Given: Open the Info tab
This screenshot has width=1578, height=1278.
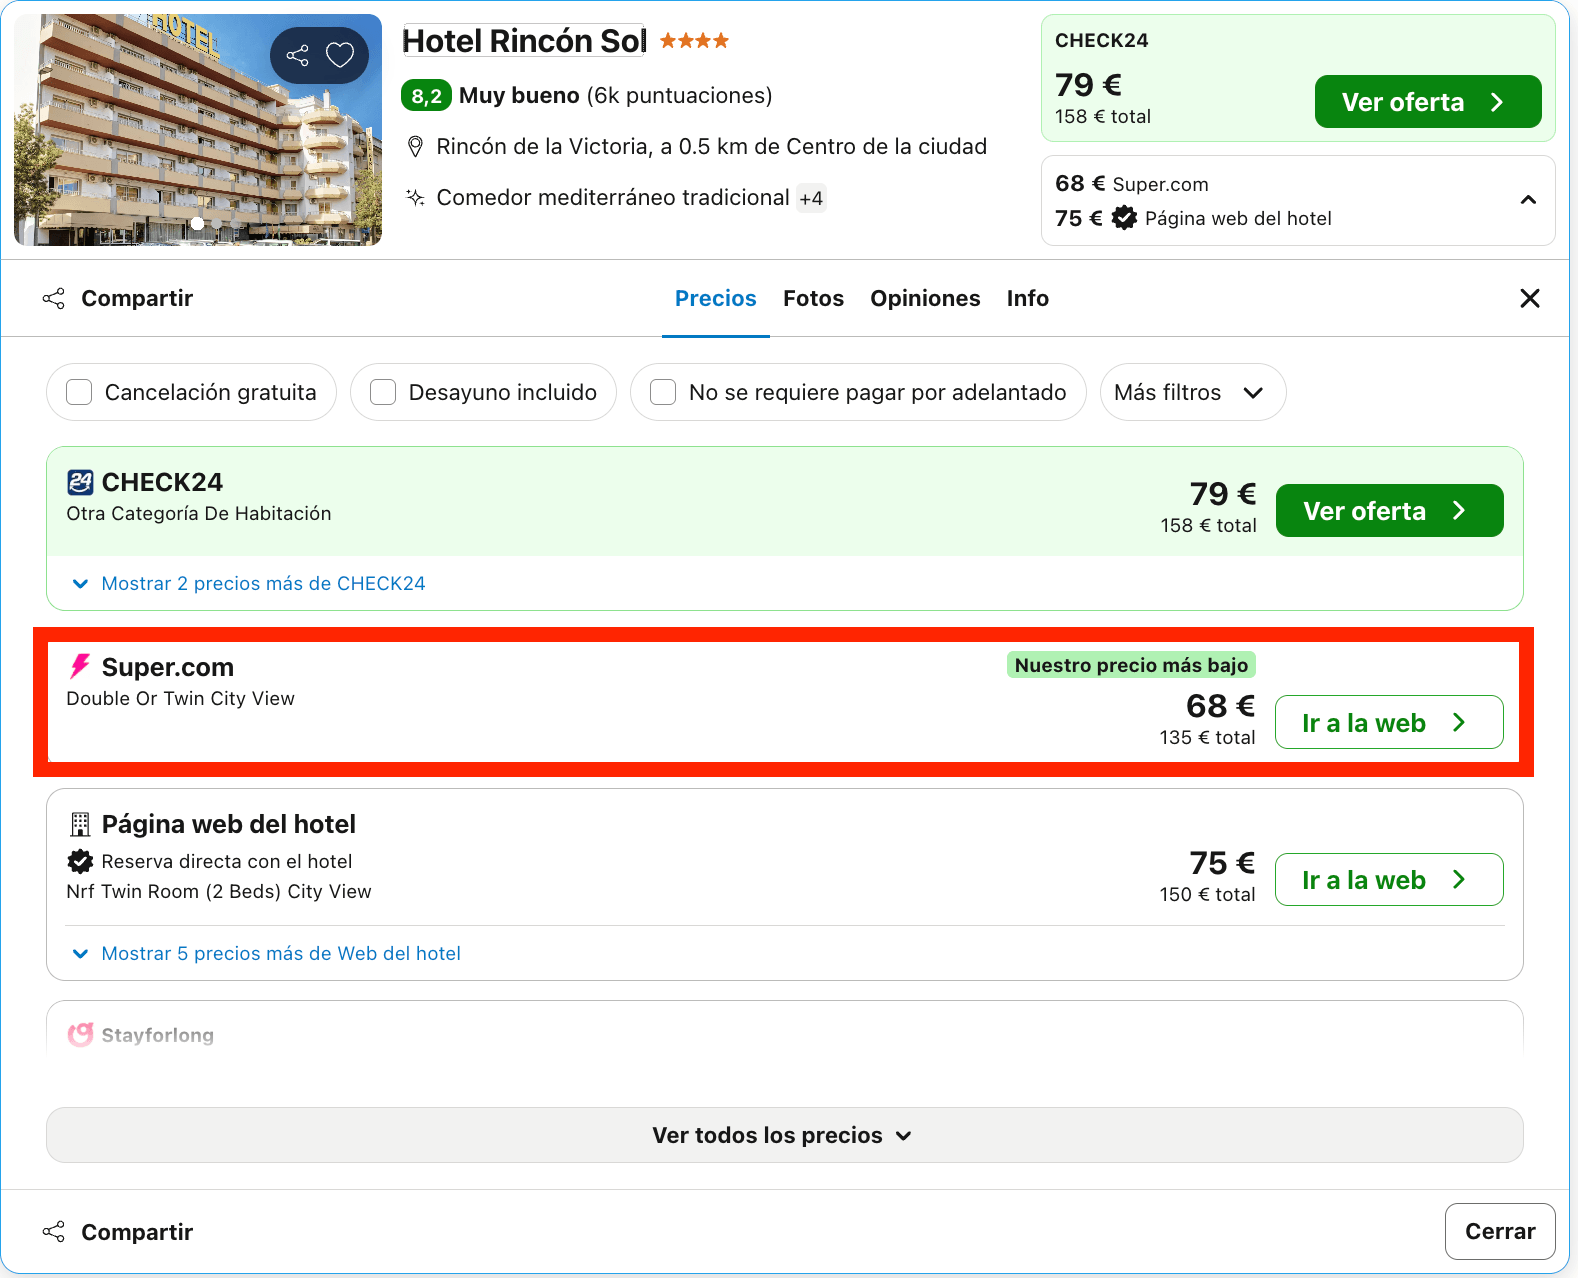Looking at the screenshot, I should (x=1027, y=298).
